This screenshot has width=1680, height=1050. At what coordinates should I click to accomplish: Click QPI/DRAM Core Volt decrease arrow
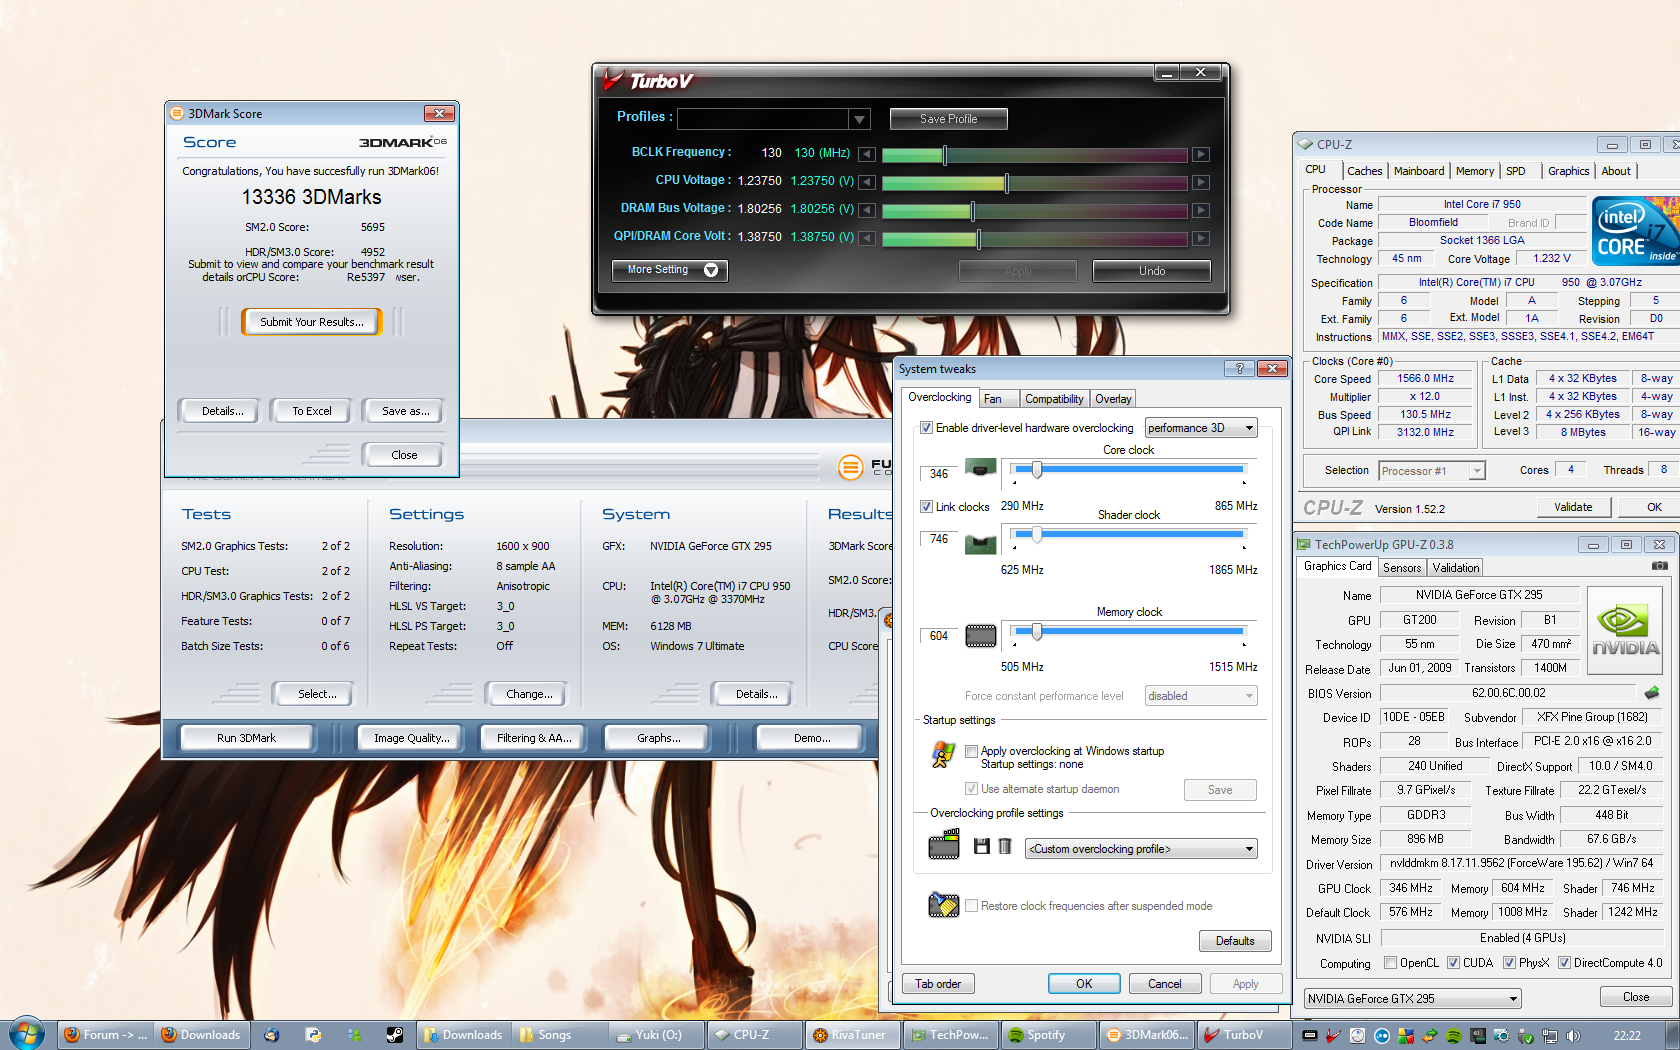point(867,238)
